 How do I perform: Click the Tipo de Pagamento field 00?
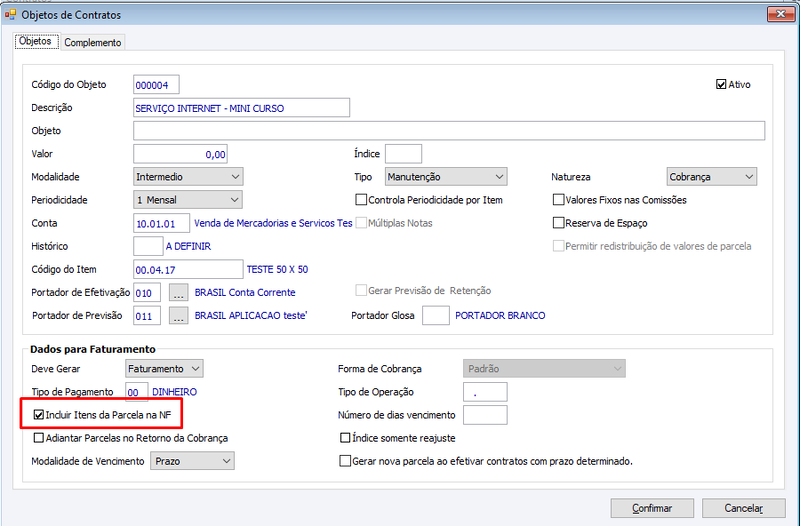(137, 392)
